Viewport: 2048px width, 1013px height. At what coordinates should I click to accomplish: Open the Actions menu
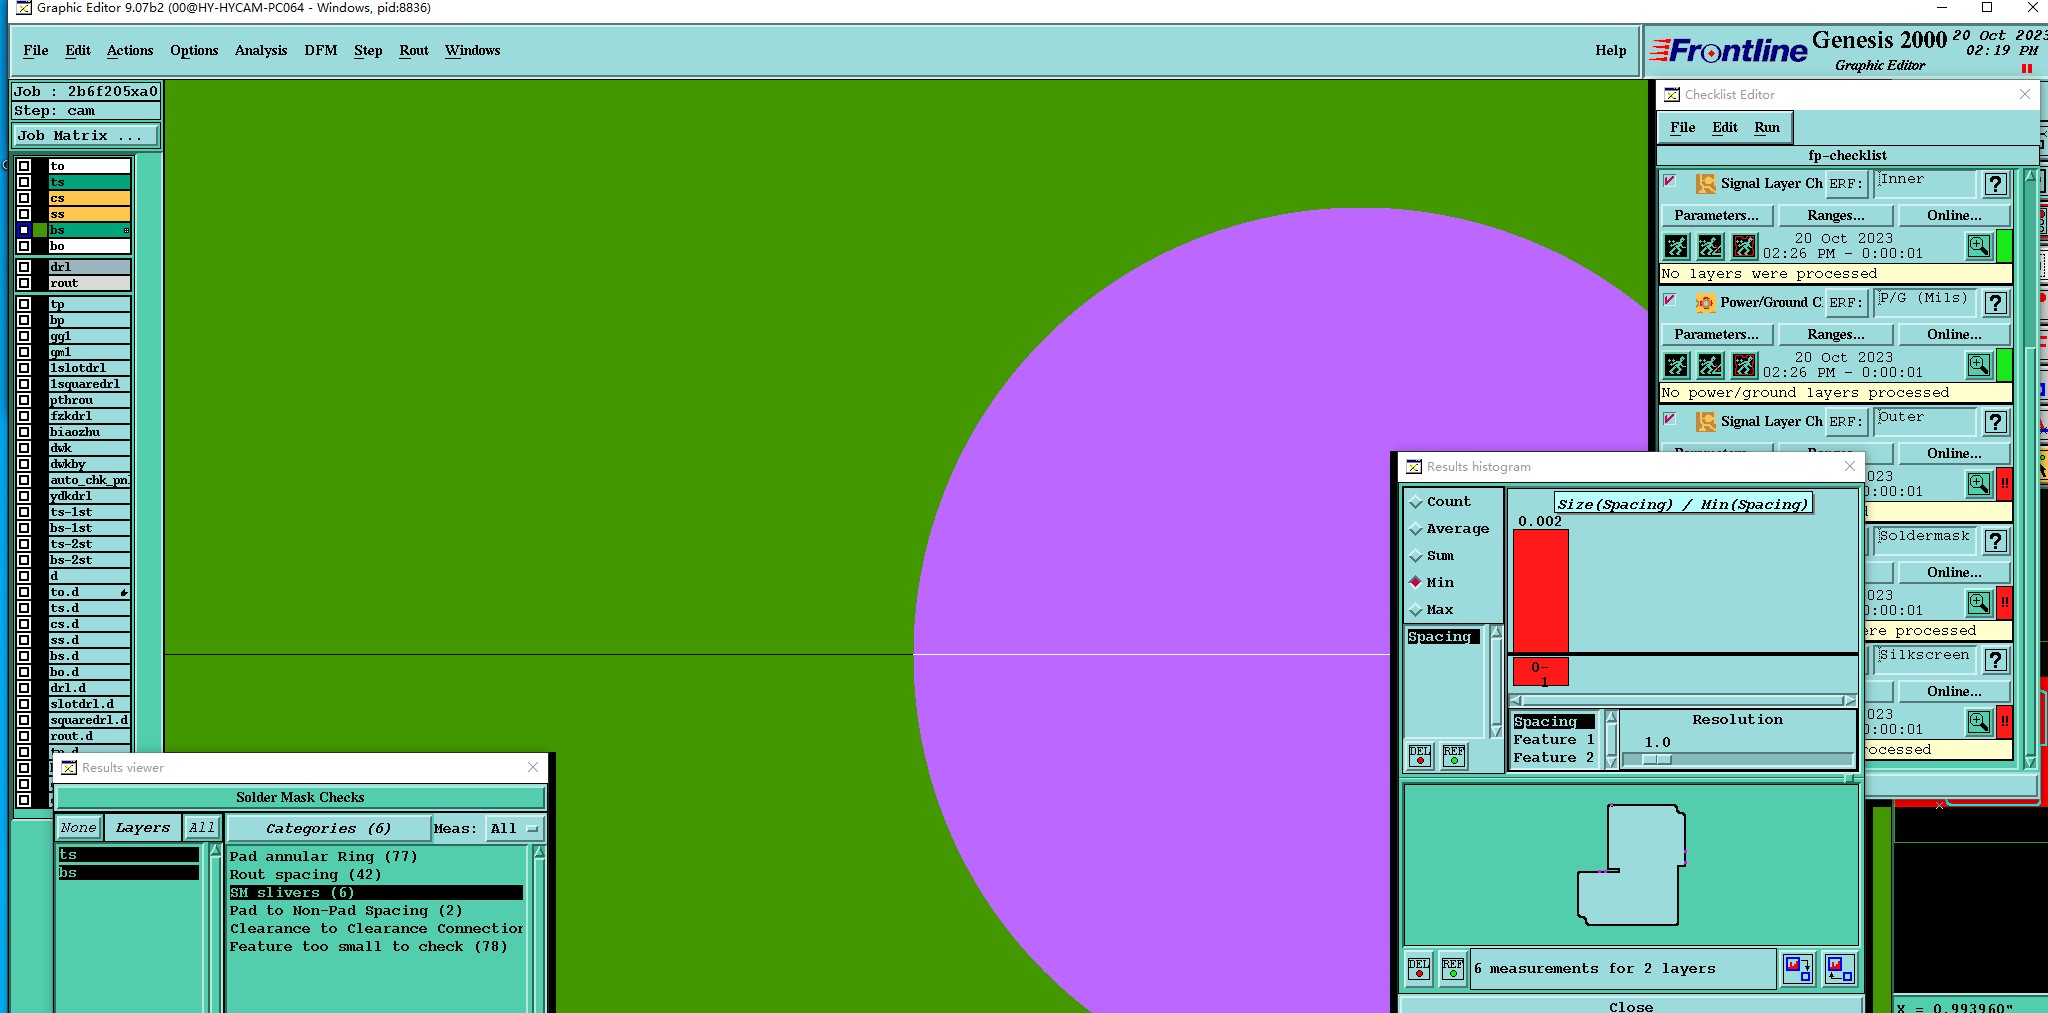click(x=130, y=51)
